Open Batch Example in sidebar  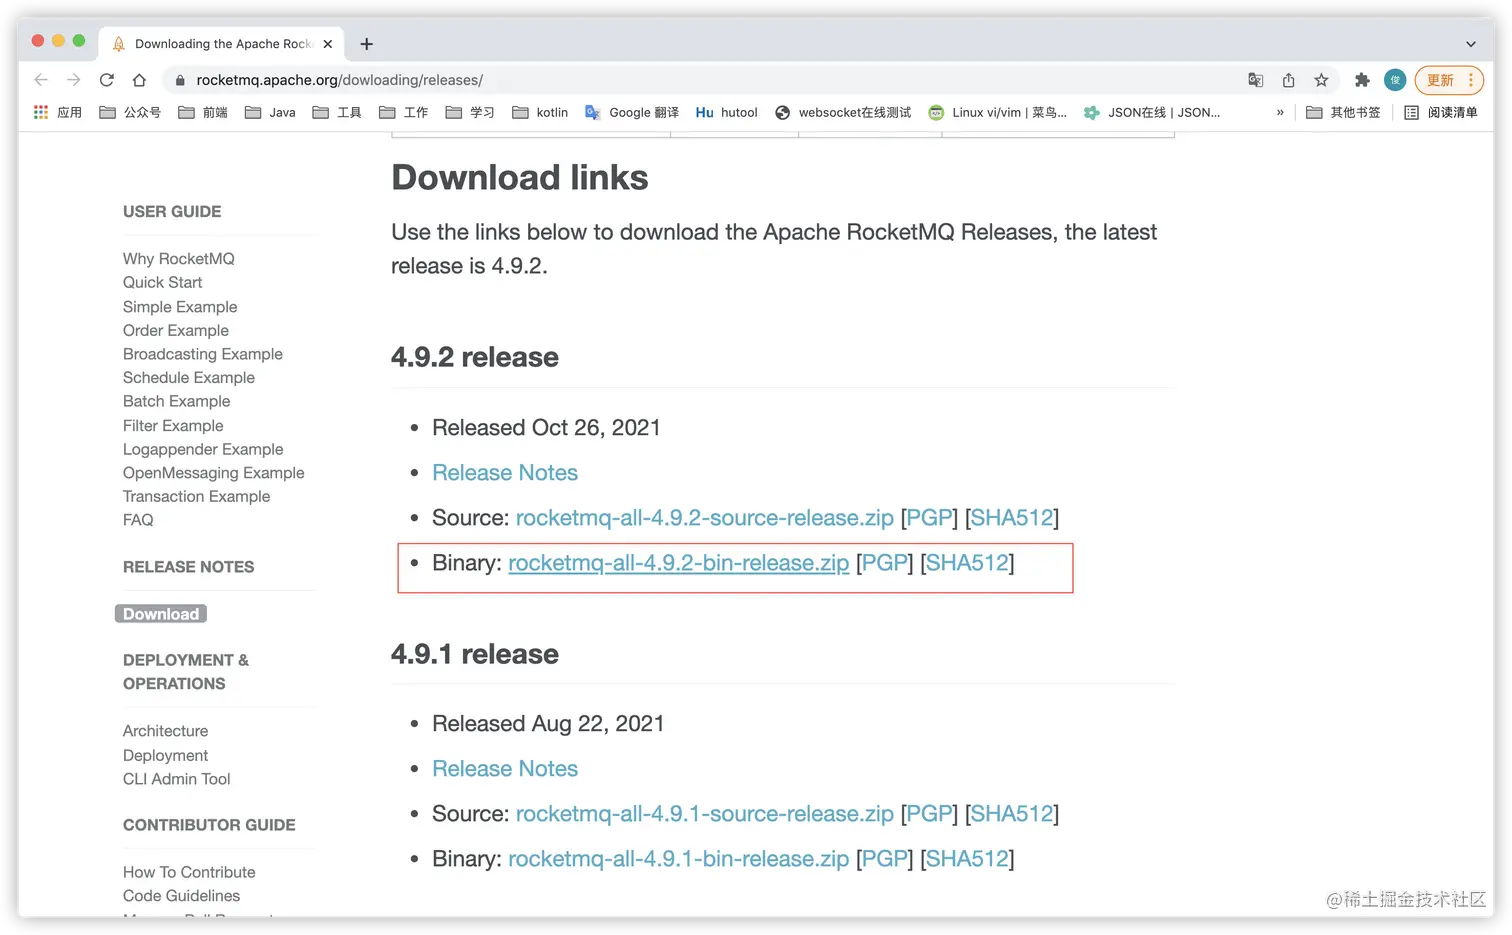pyautogui.click(x=176, y=401)
